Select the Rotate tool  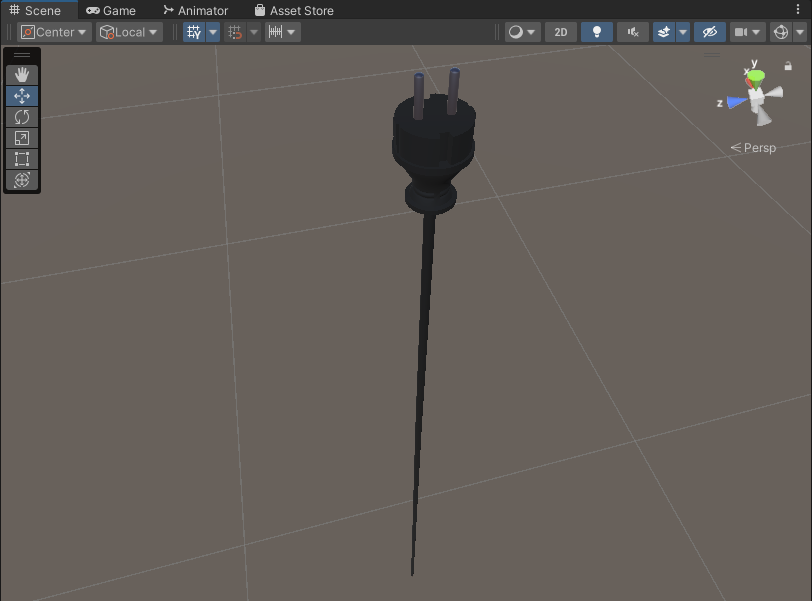[21, 117]
